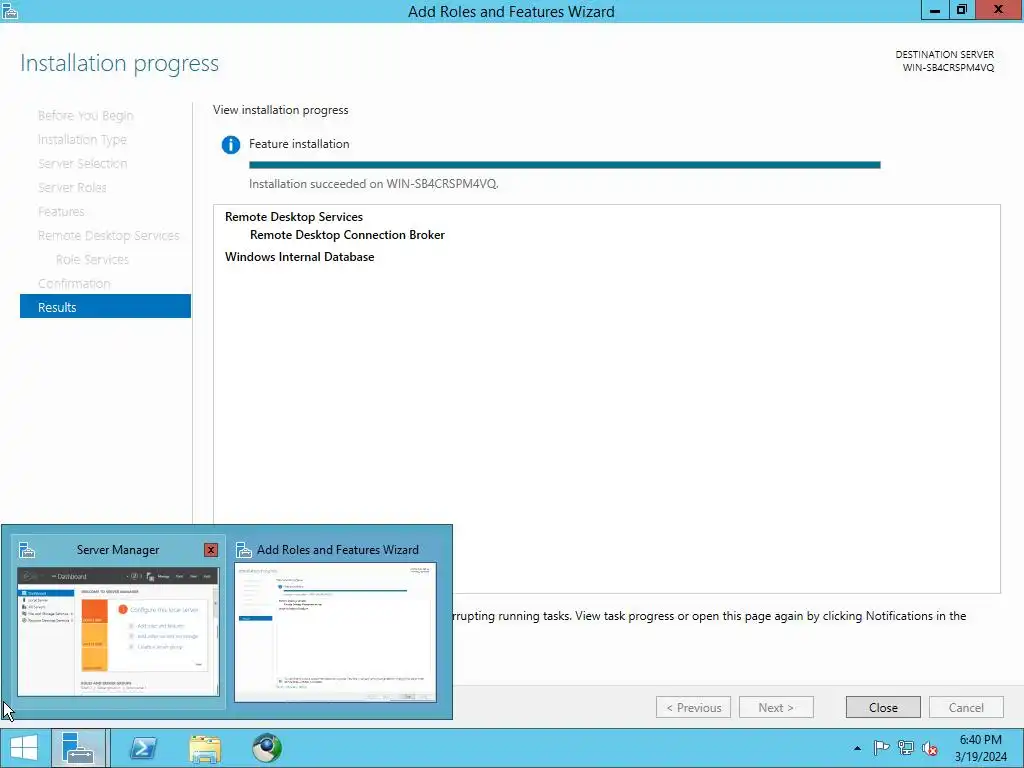
Task: Click the network status tray icon
Action: click(906, 748)
